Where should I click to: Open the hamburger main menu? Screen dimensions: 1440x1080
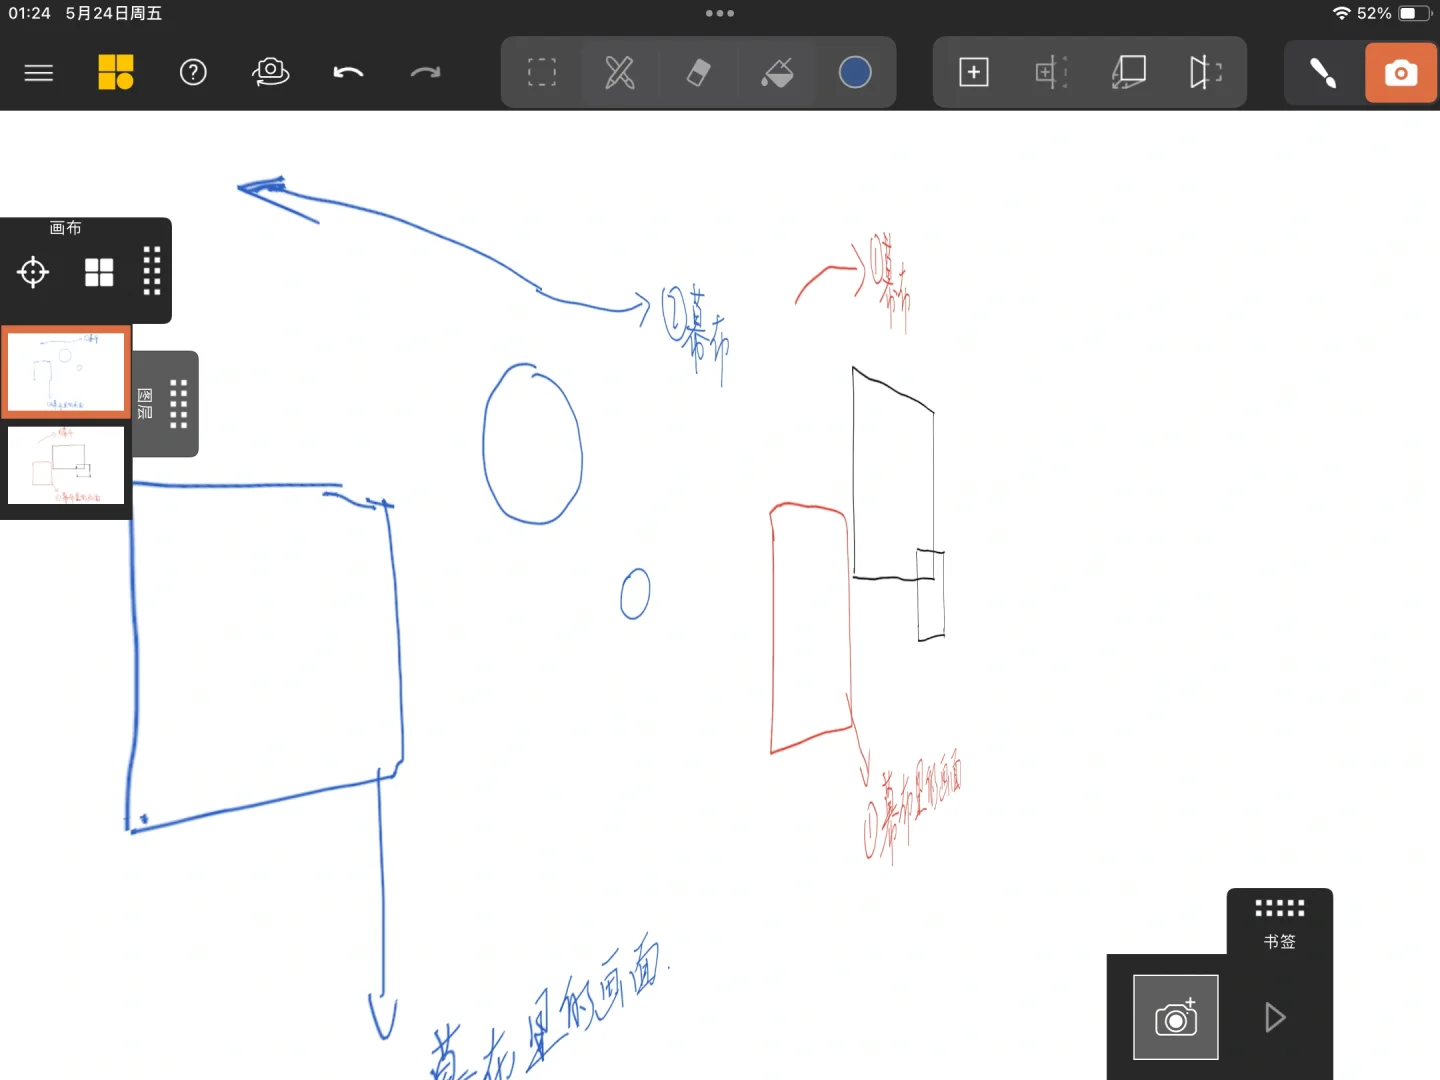[38, 73]
